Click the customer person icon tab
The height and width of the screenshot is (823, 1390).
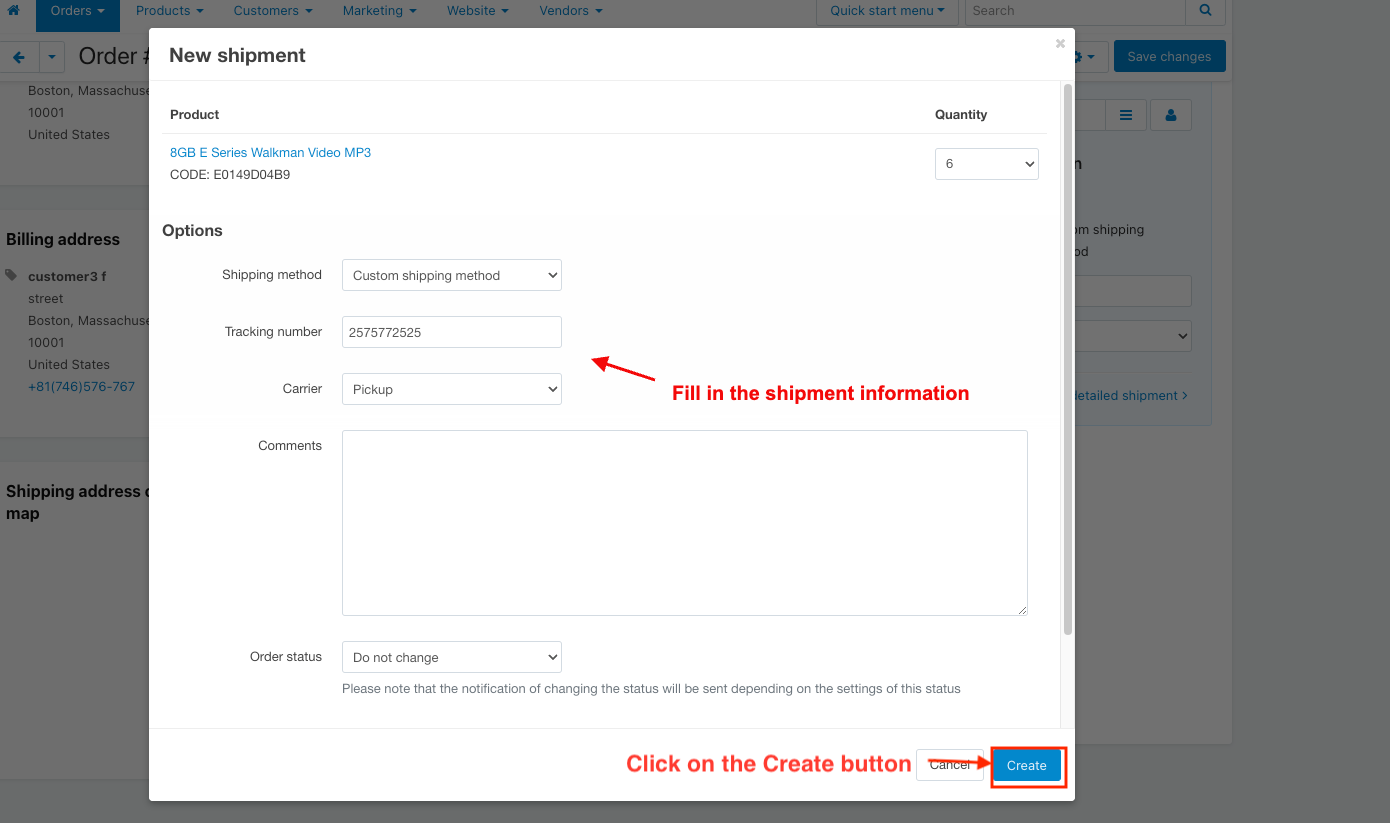click(1170, 115)
